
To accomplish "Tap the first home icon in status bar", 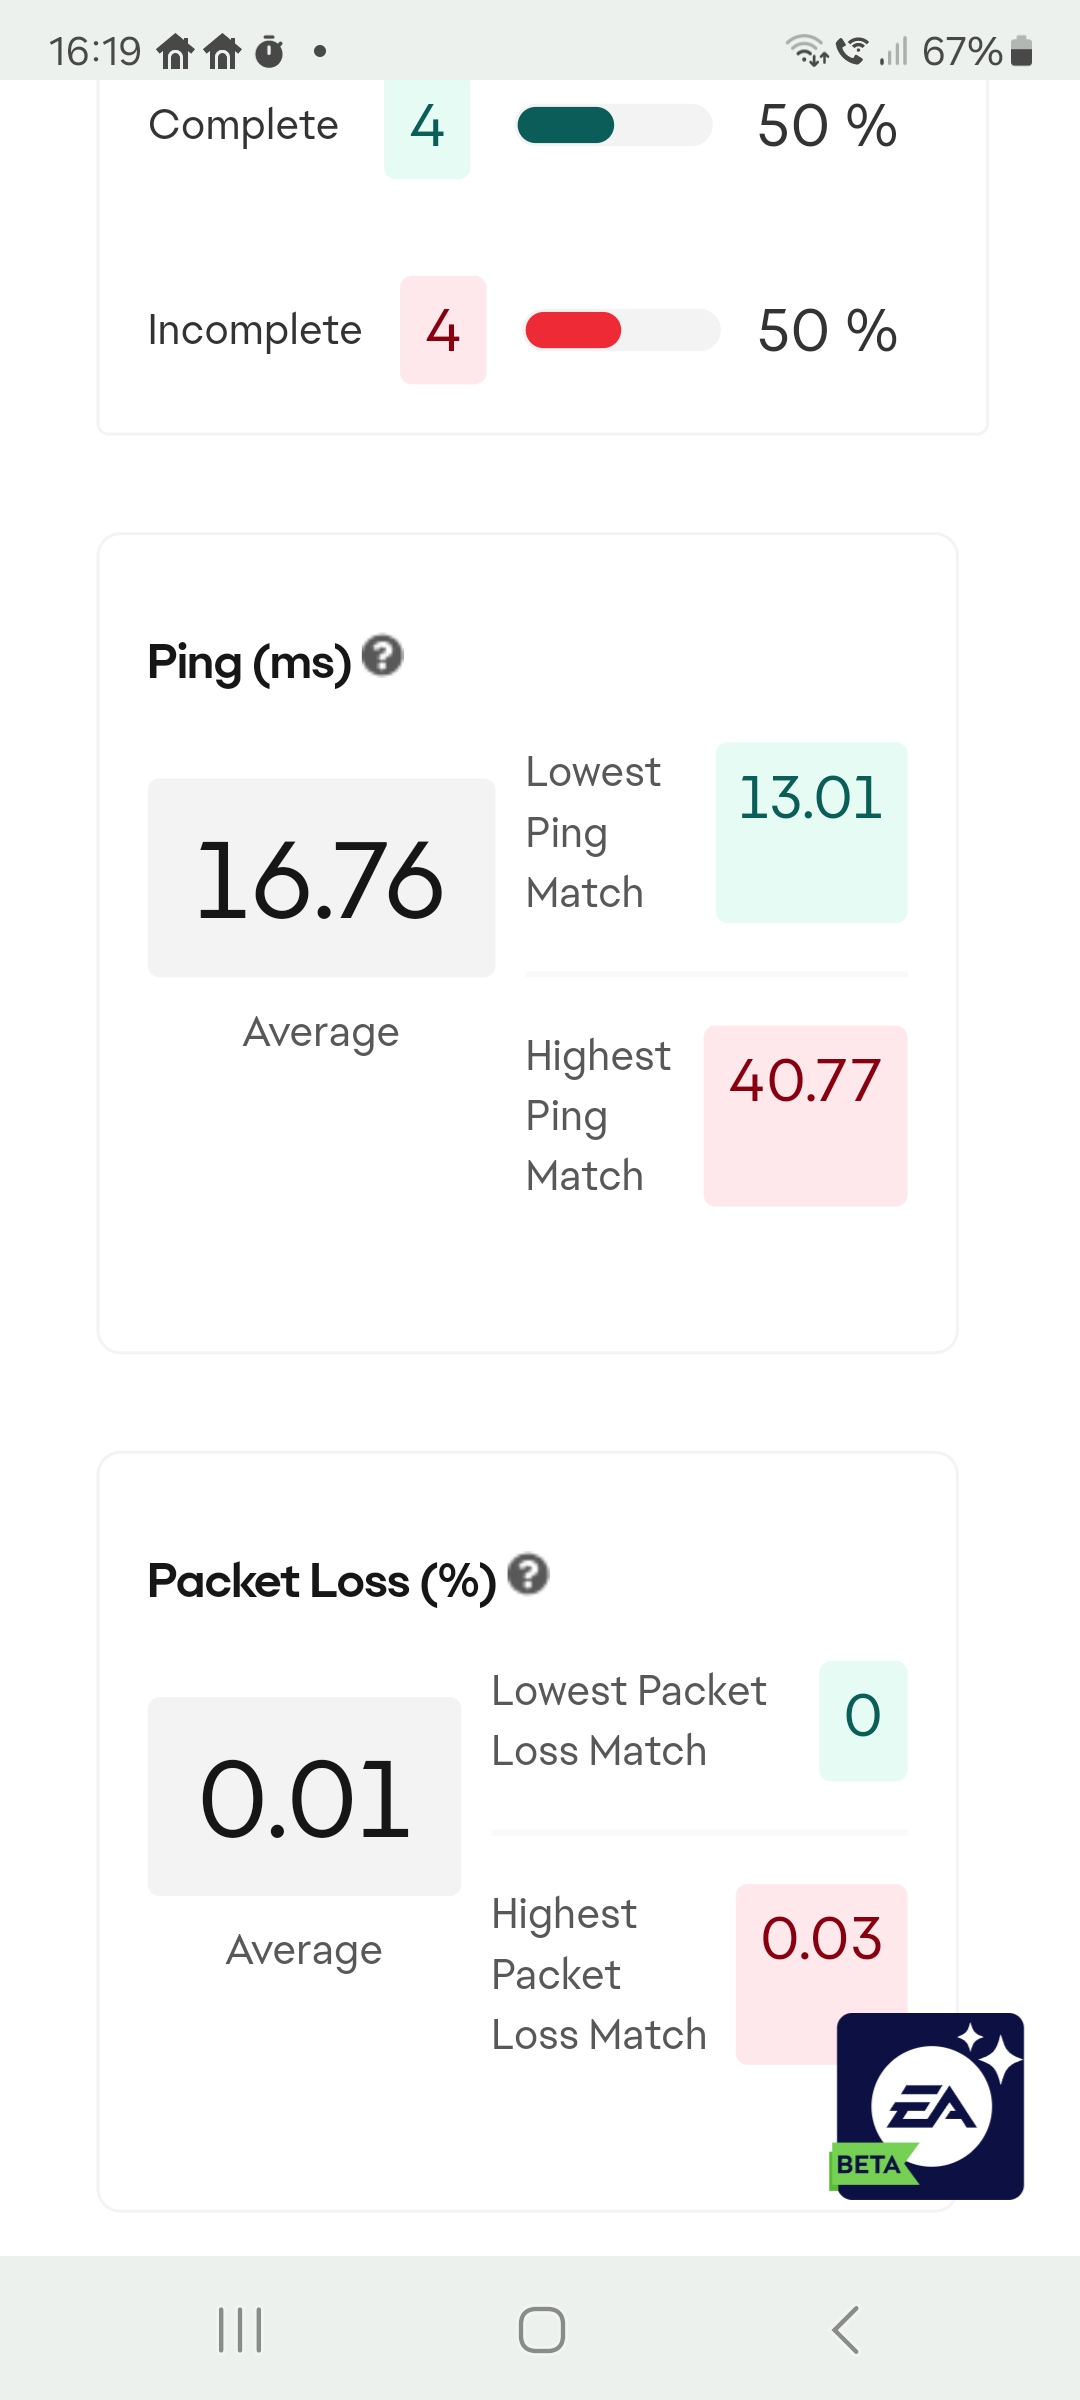I will pyautogui.click(x=176, y=50).
